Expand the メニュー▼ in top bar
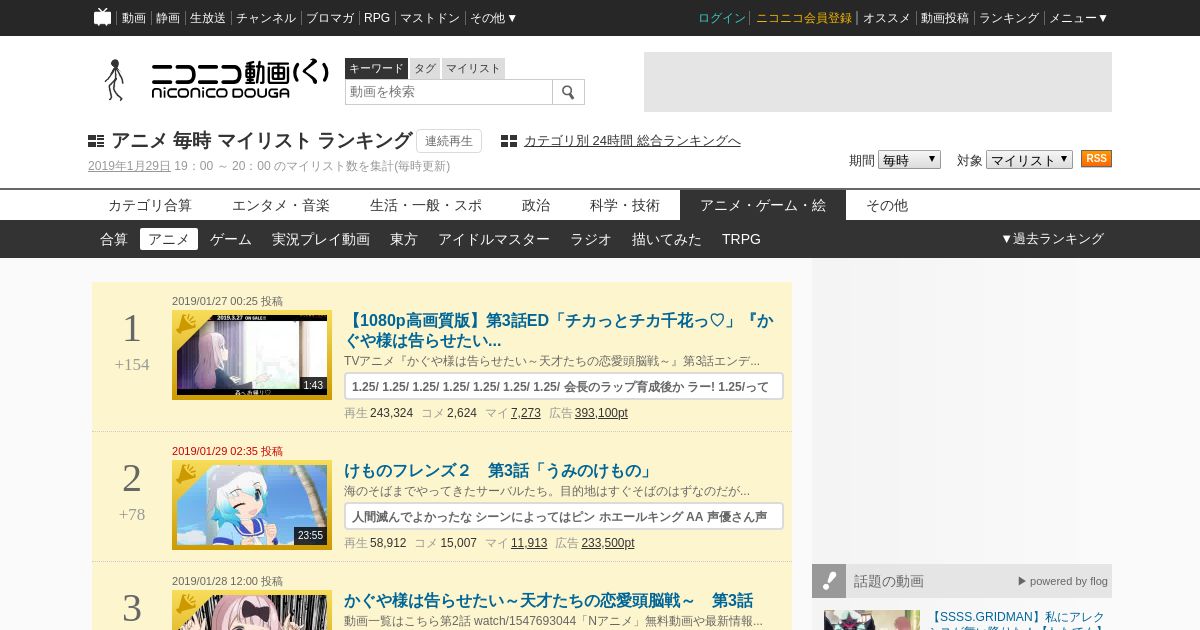The image size is (1200, 630). [x=1078, y=18]
